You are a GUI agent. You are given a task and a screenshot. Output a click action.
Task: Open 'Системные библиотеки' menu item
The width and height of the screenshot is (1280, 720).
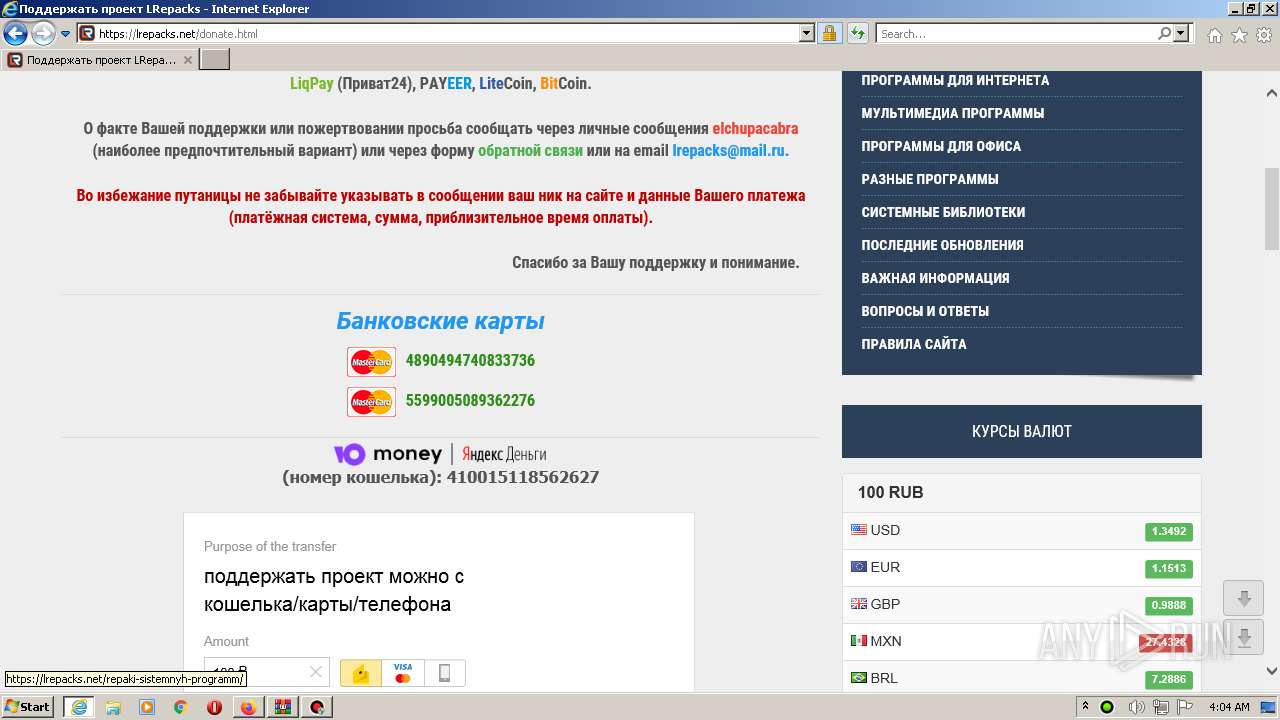943,212
